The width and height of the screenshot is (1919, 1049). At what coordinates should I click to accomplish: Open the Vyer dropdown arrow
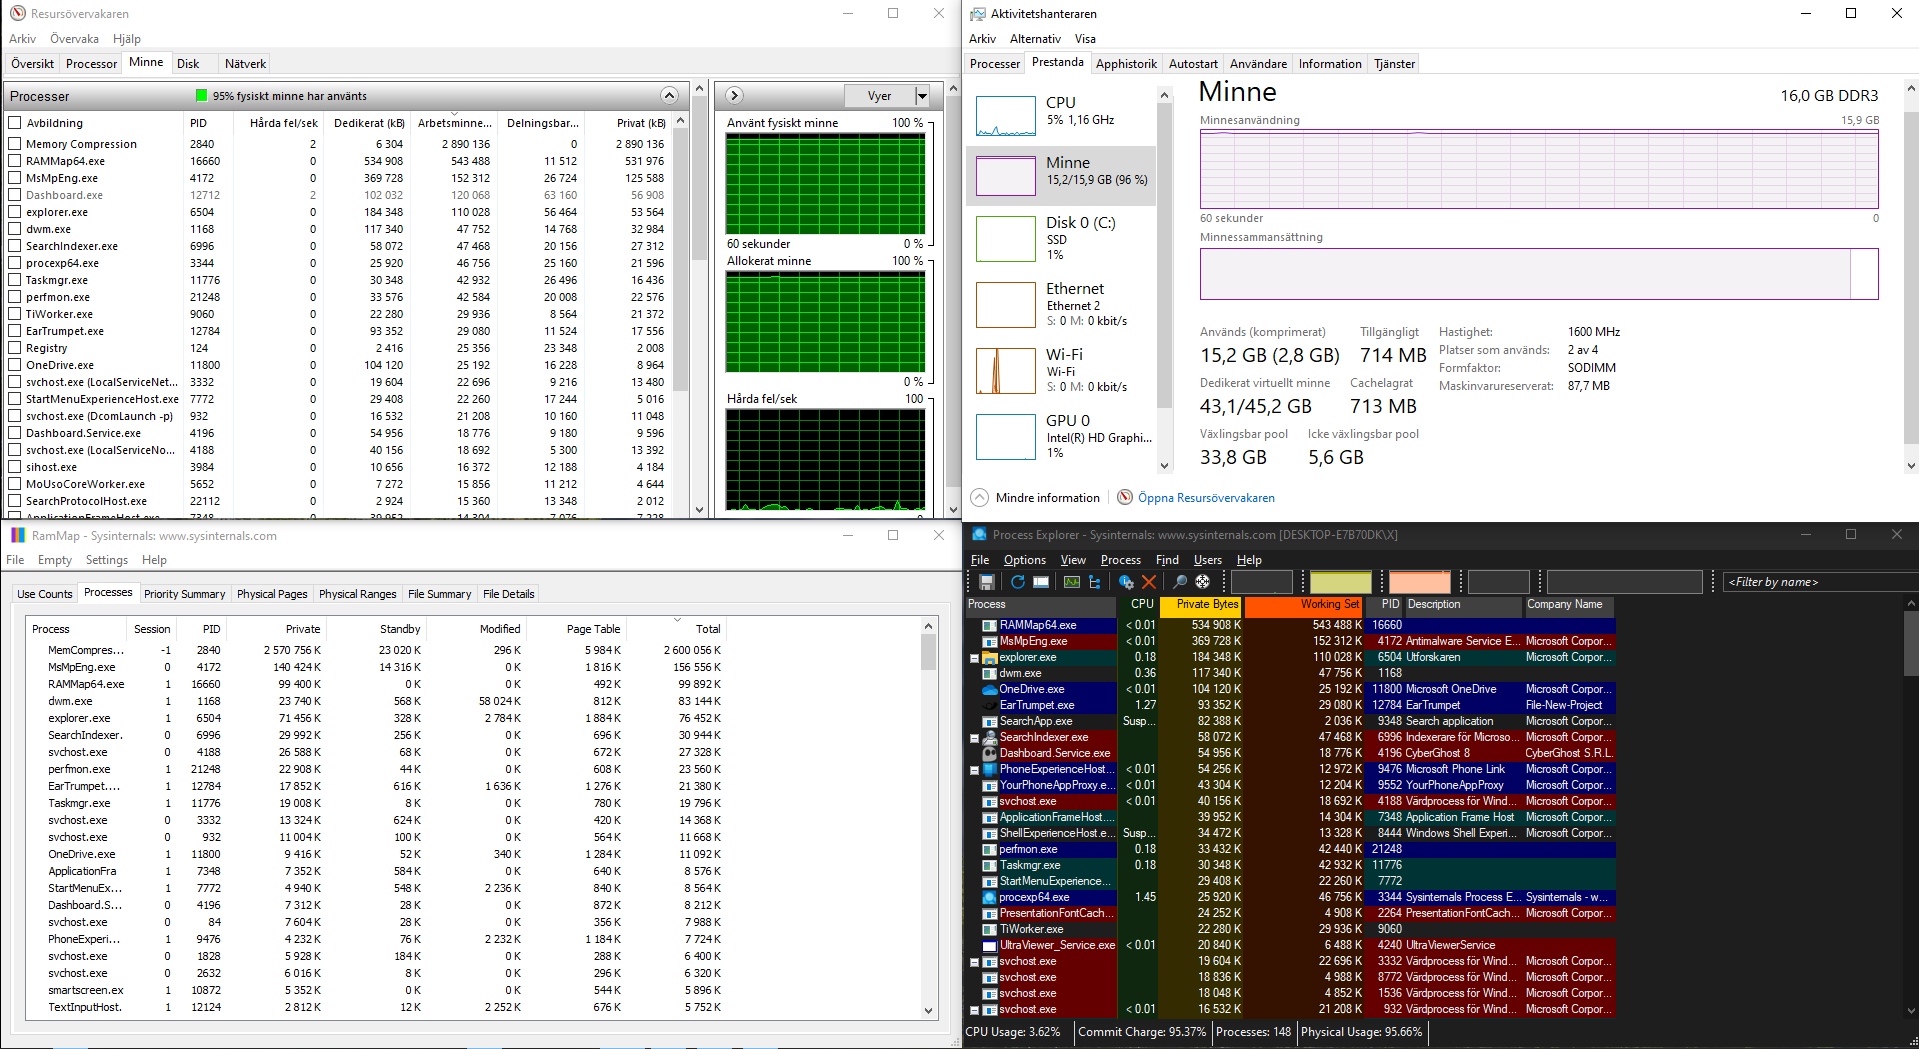click(x=922, y=96)
